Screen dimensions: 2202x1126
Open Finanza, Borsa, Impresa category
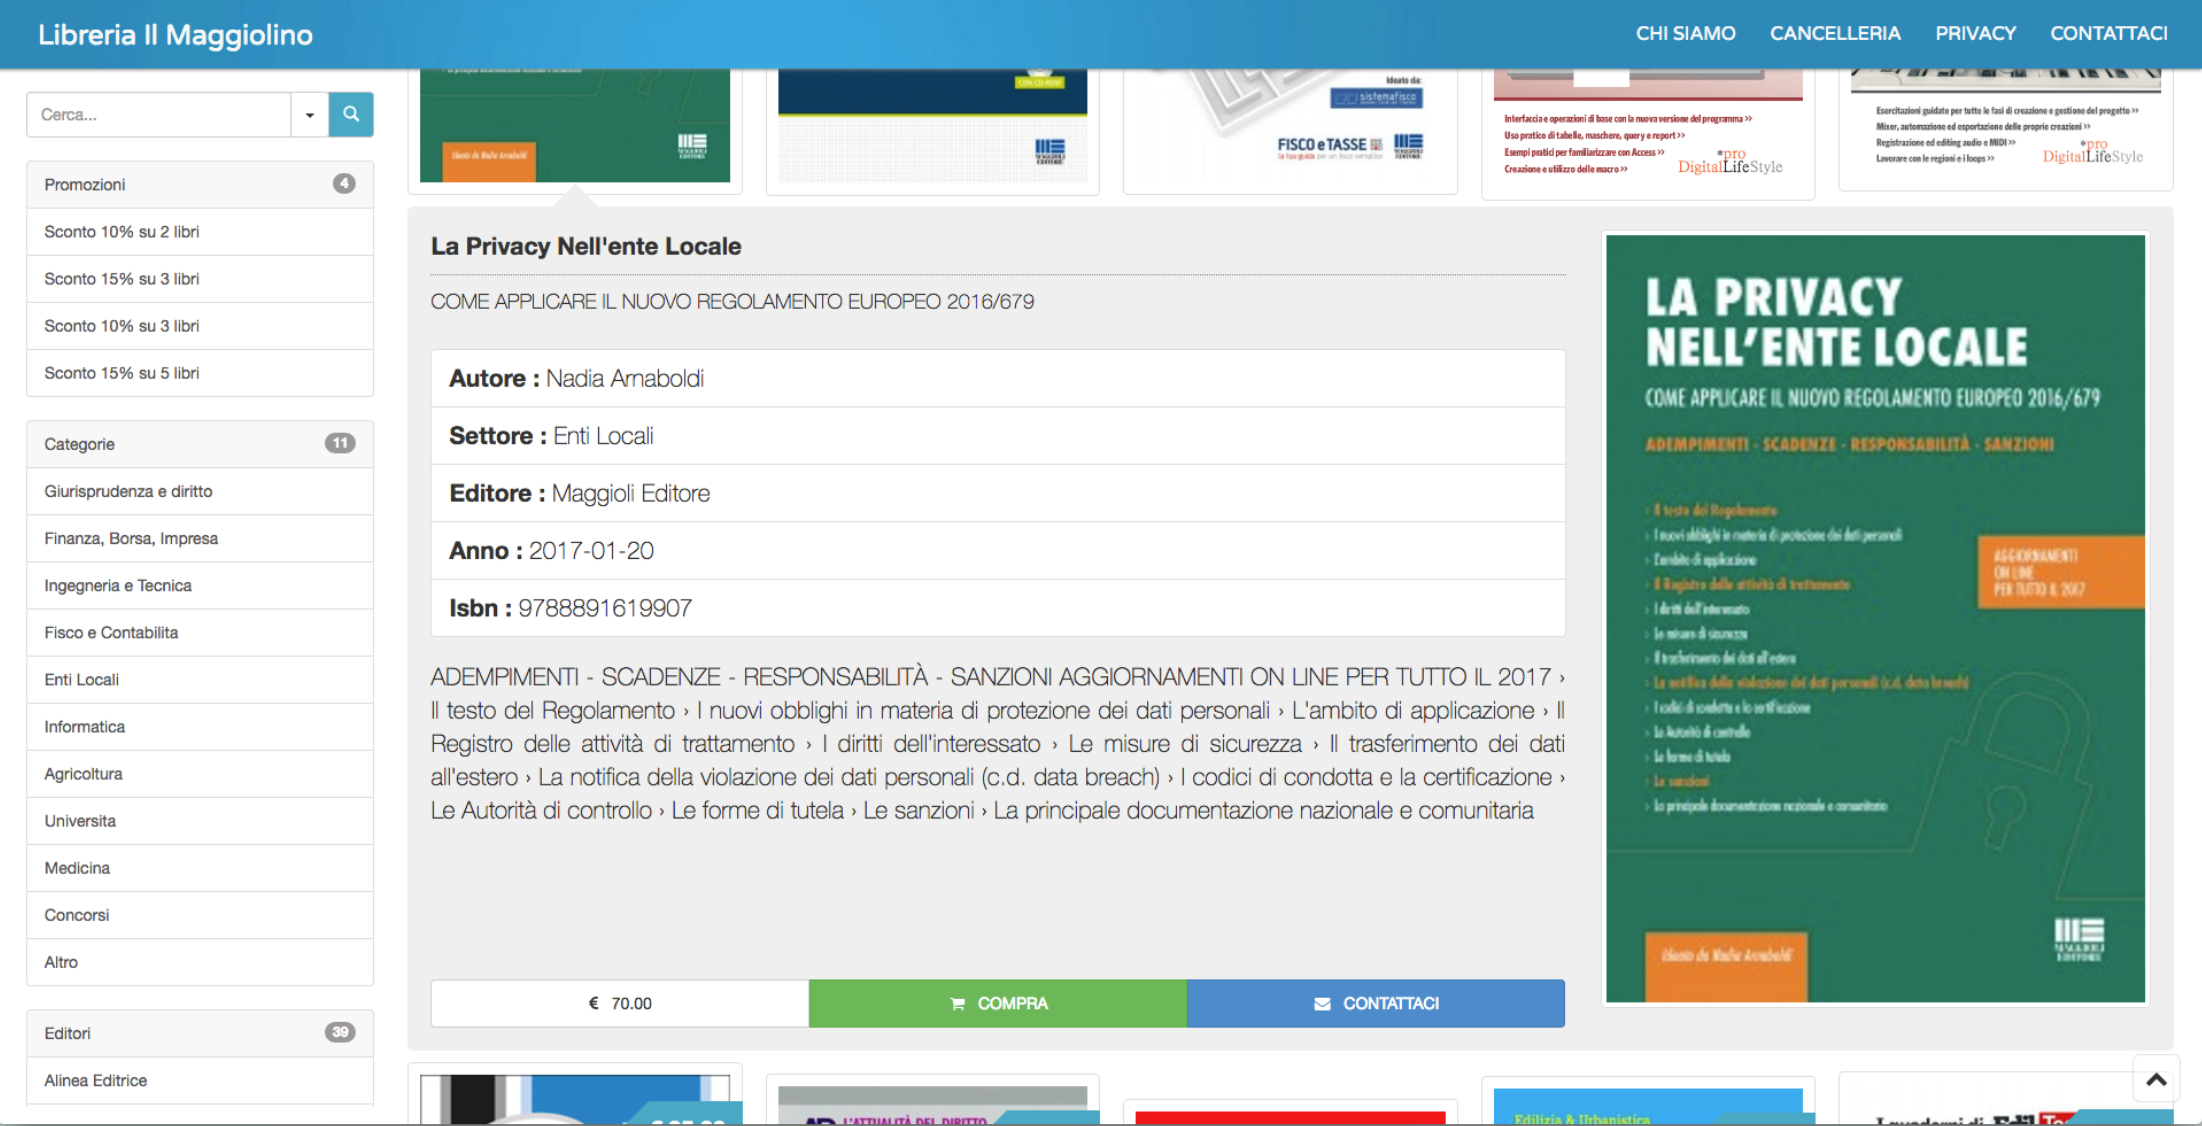click(200, 538)
